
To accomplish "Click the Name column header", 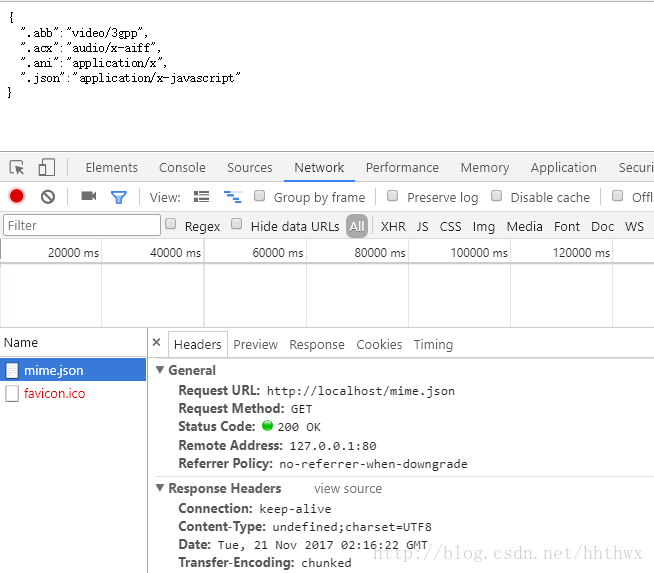I will [x=21, y=342].
